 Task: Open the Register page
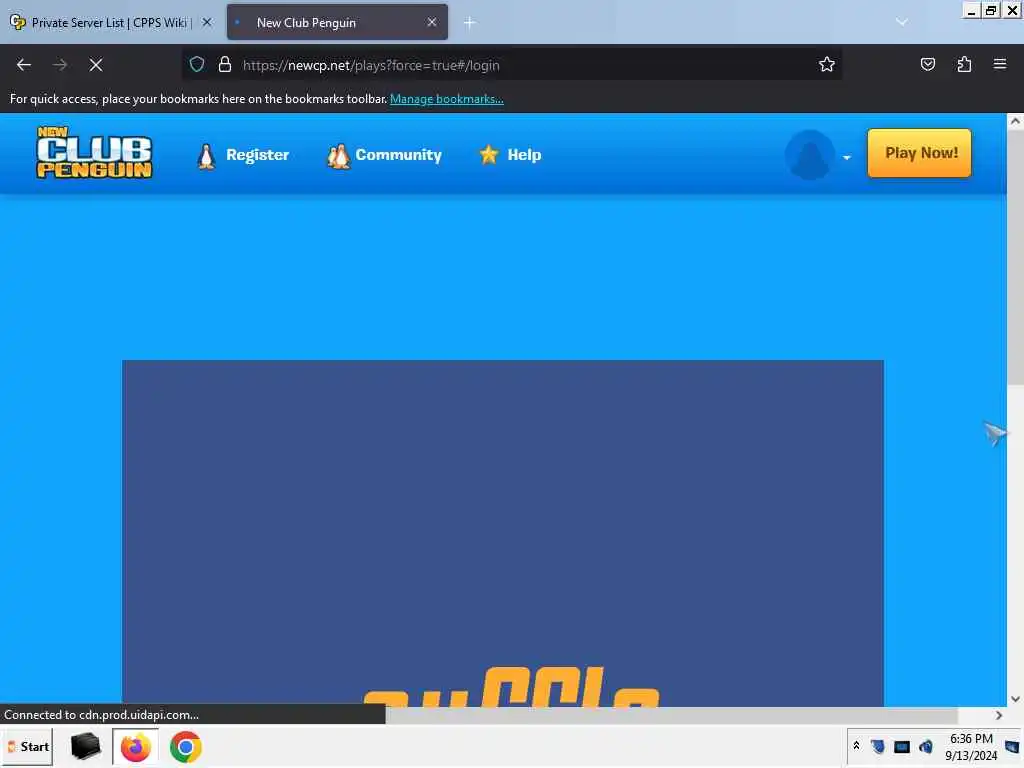click(243, 155)
